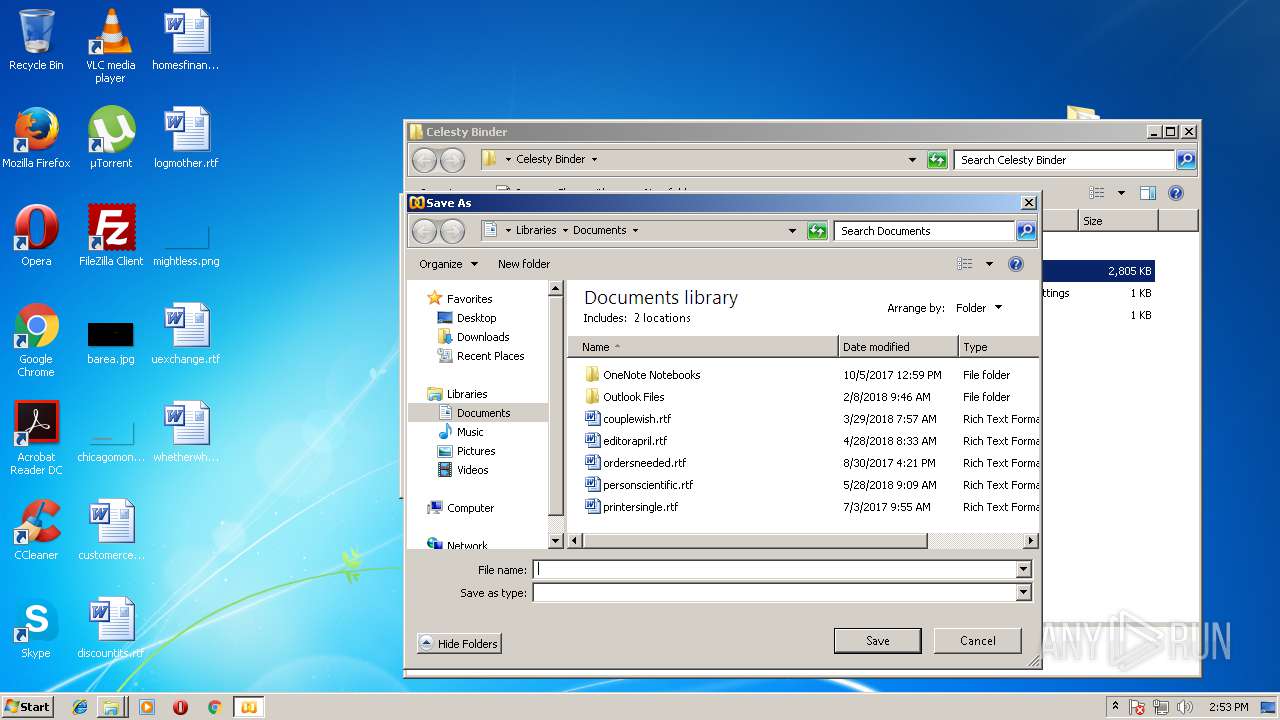1280x720 pixels.
Task: Open the address bar history dropdown in Save As
Action: [x=793, y=231]
